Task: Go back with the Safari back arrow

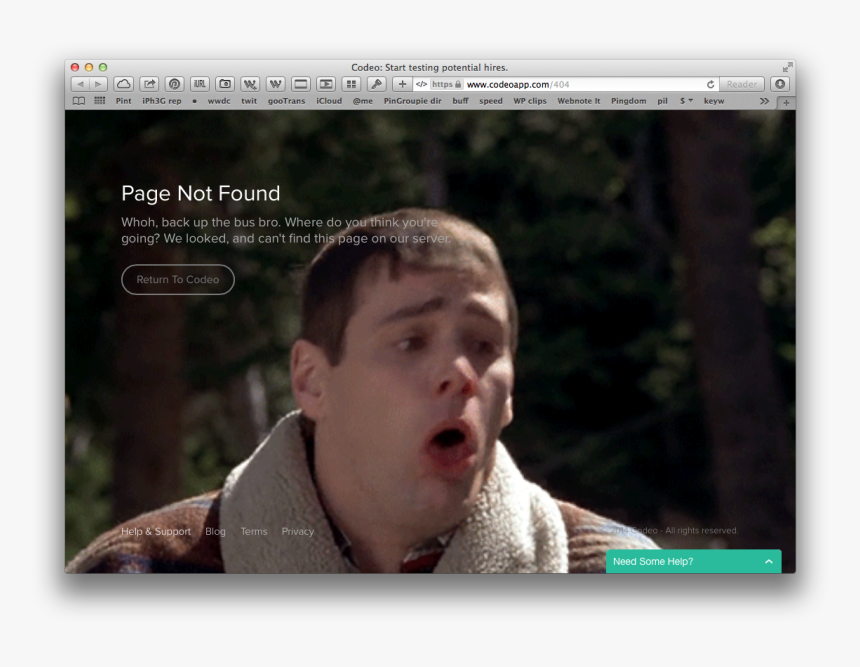Action: point(80,84)
